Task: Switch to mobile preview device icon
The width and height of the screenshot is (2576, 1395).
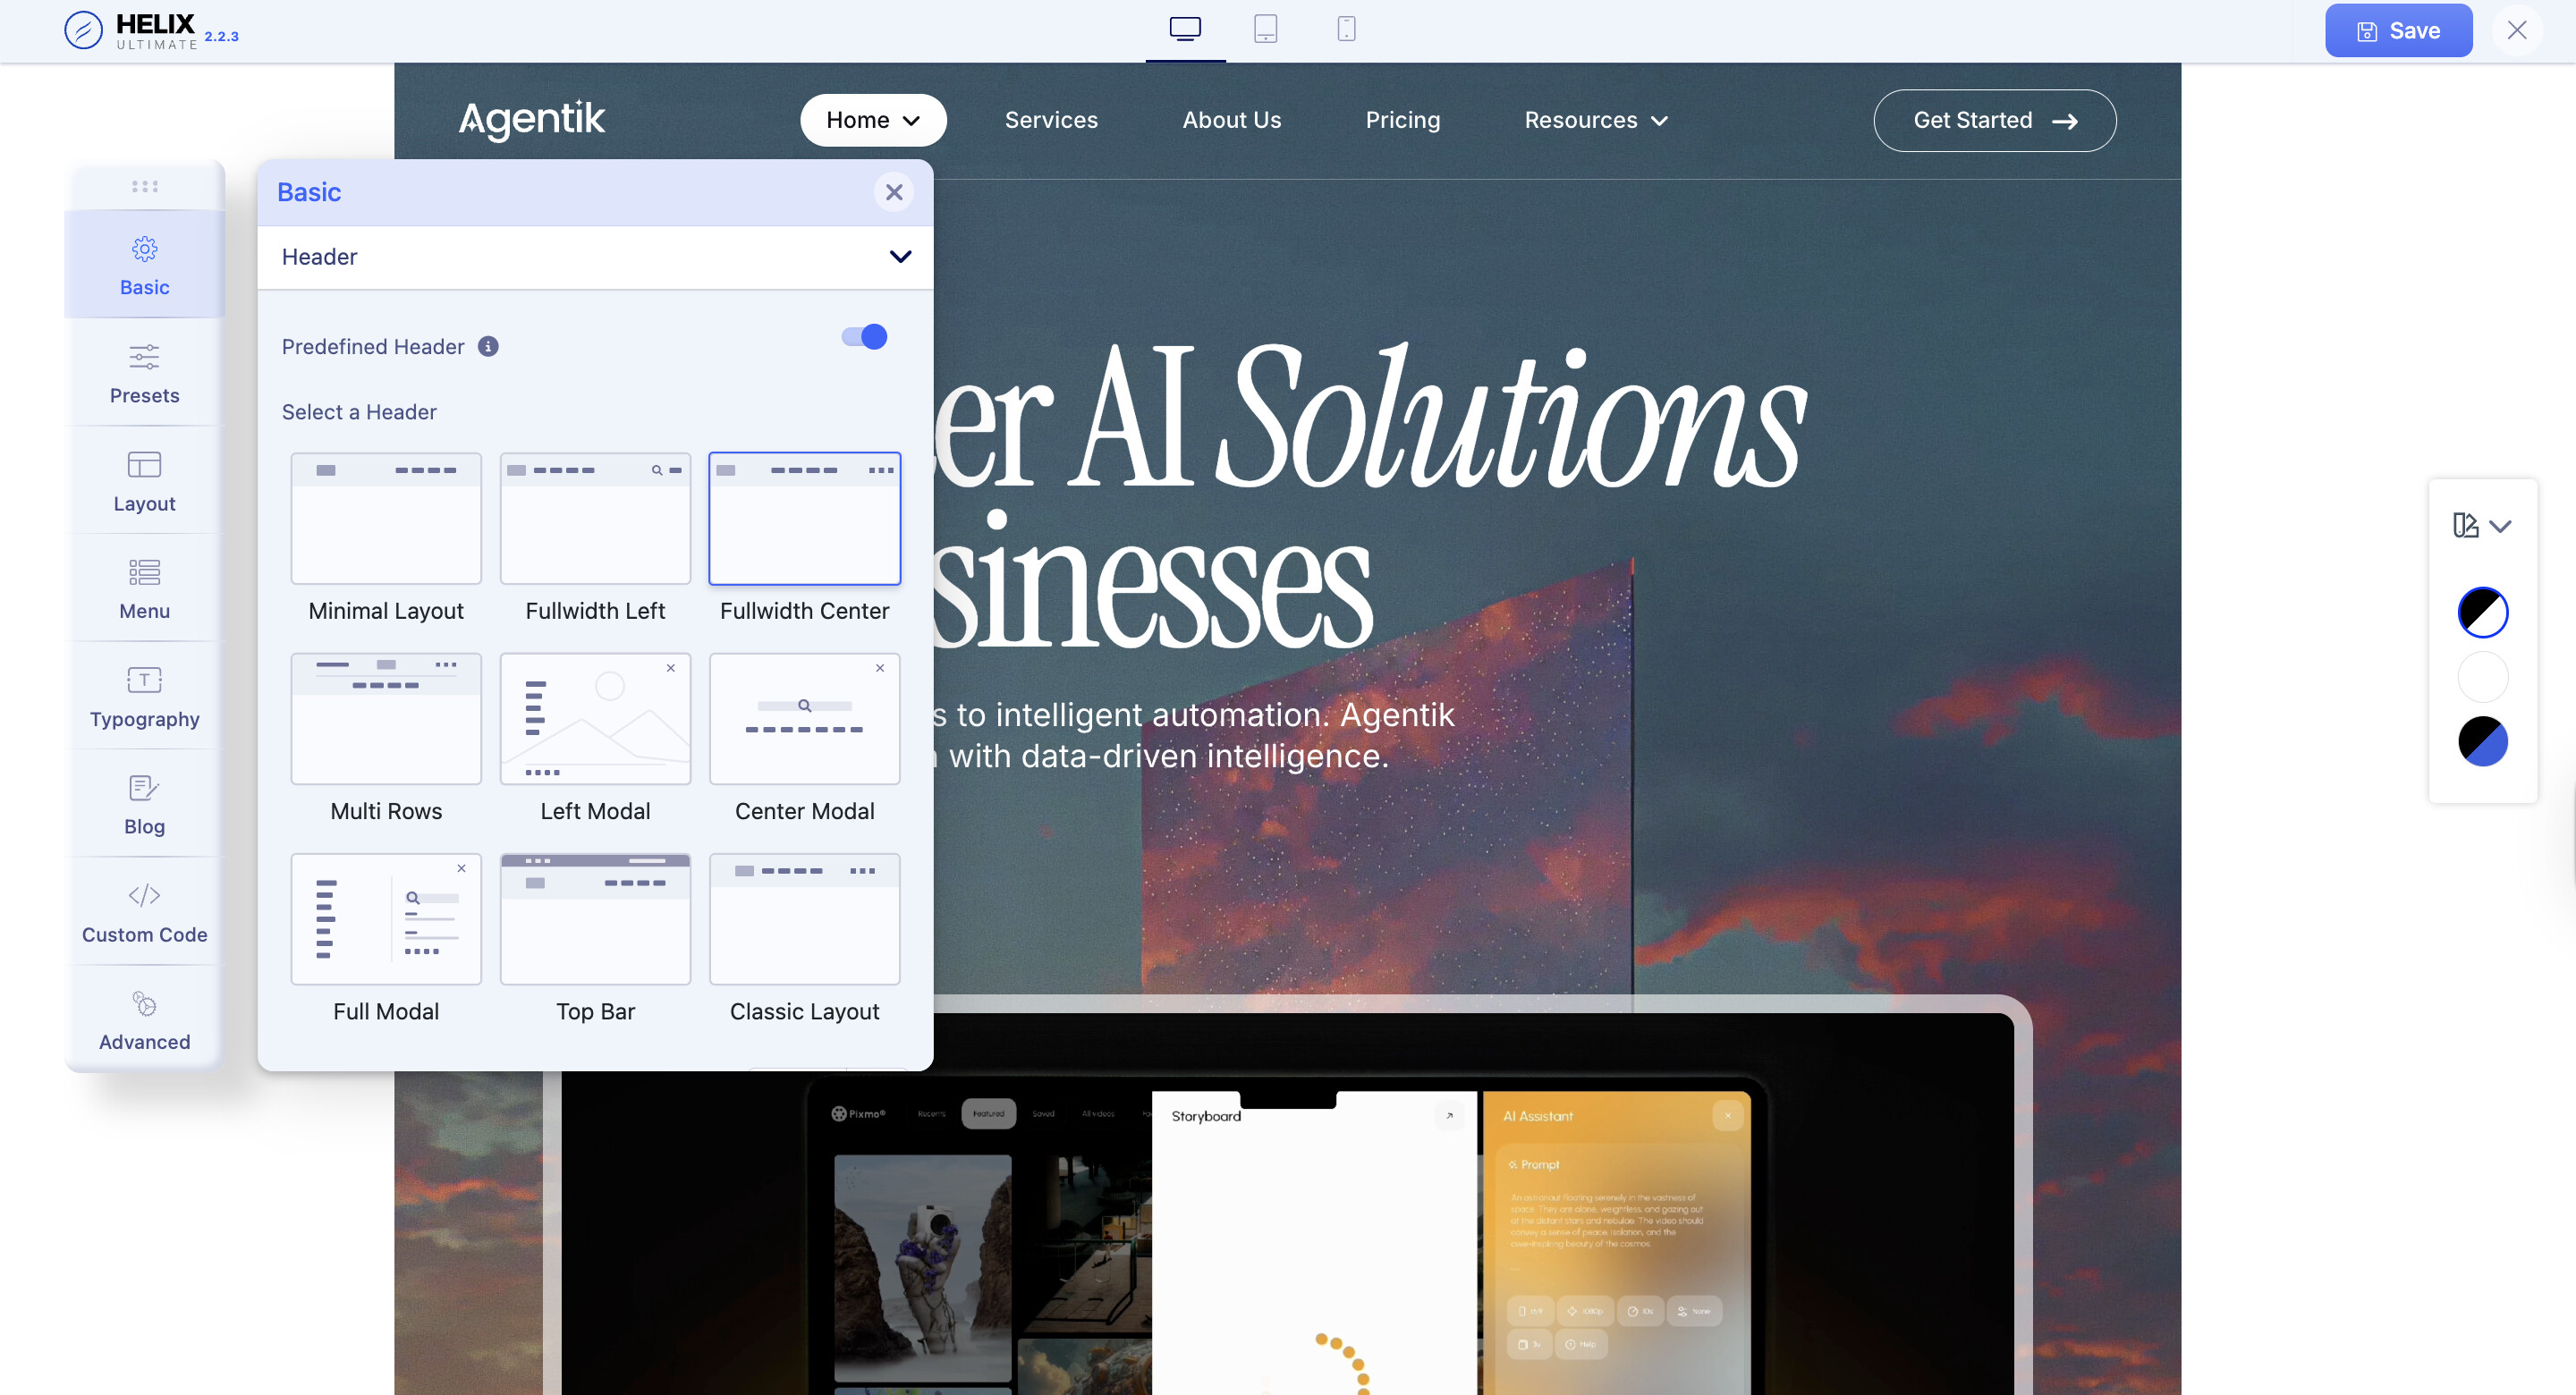Action: (x=1346, y=29)
